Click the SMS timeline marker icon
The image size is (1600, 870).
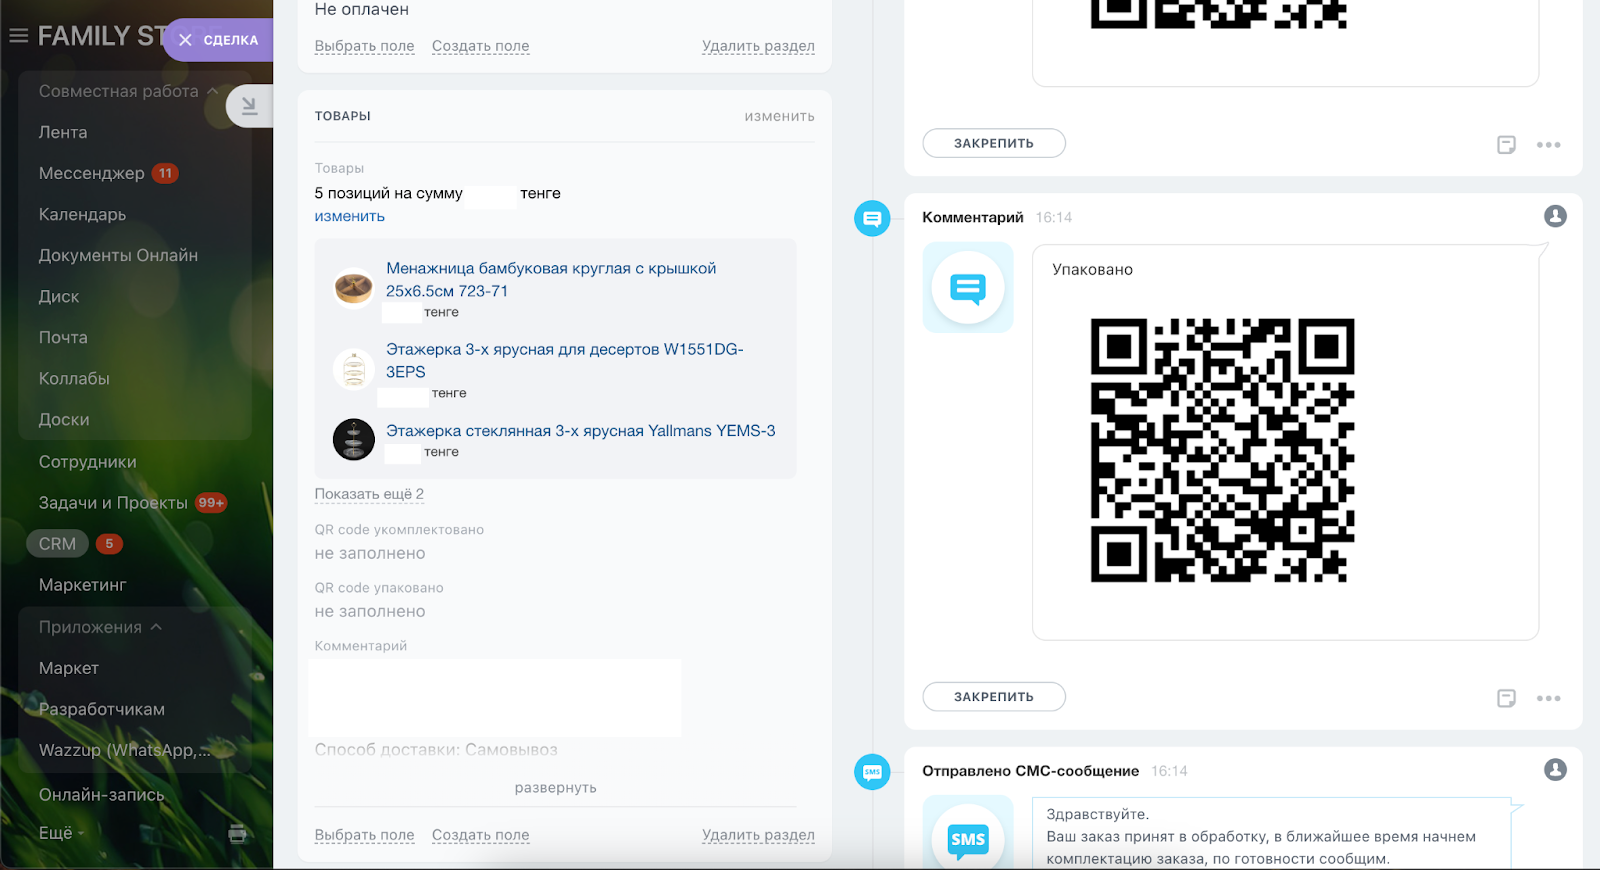[x=872, y=772]
